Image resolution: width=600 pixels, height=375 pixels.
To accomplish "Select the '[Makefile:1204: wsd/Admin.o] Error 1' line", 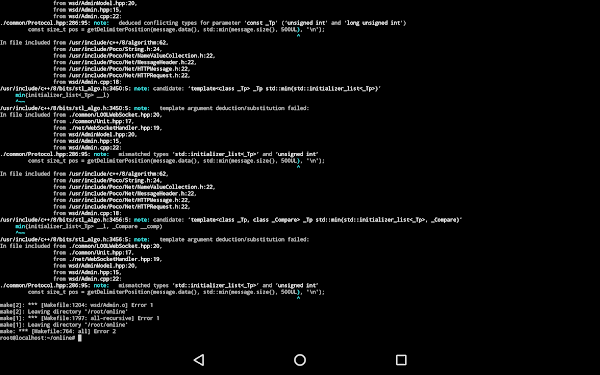I will point(77,305).
